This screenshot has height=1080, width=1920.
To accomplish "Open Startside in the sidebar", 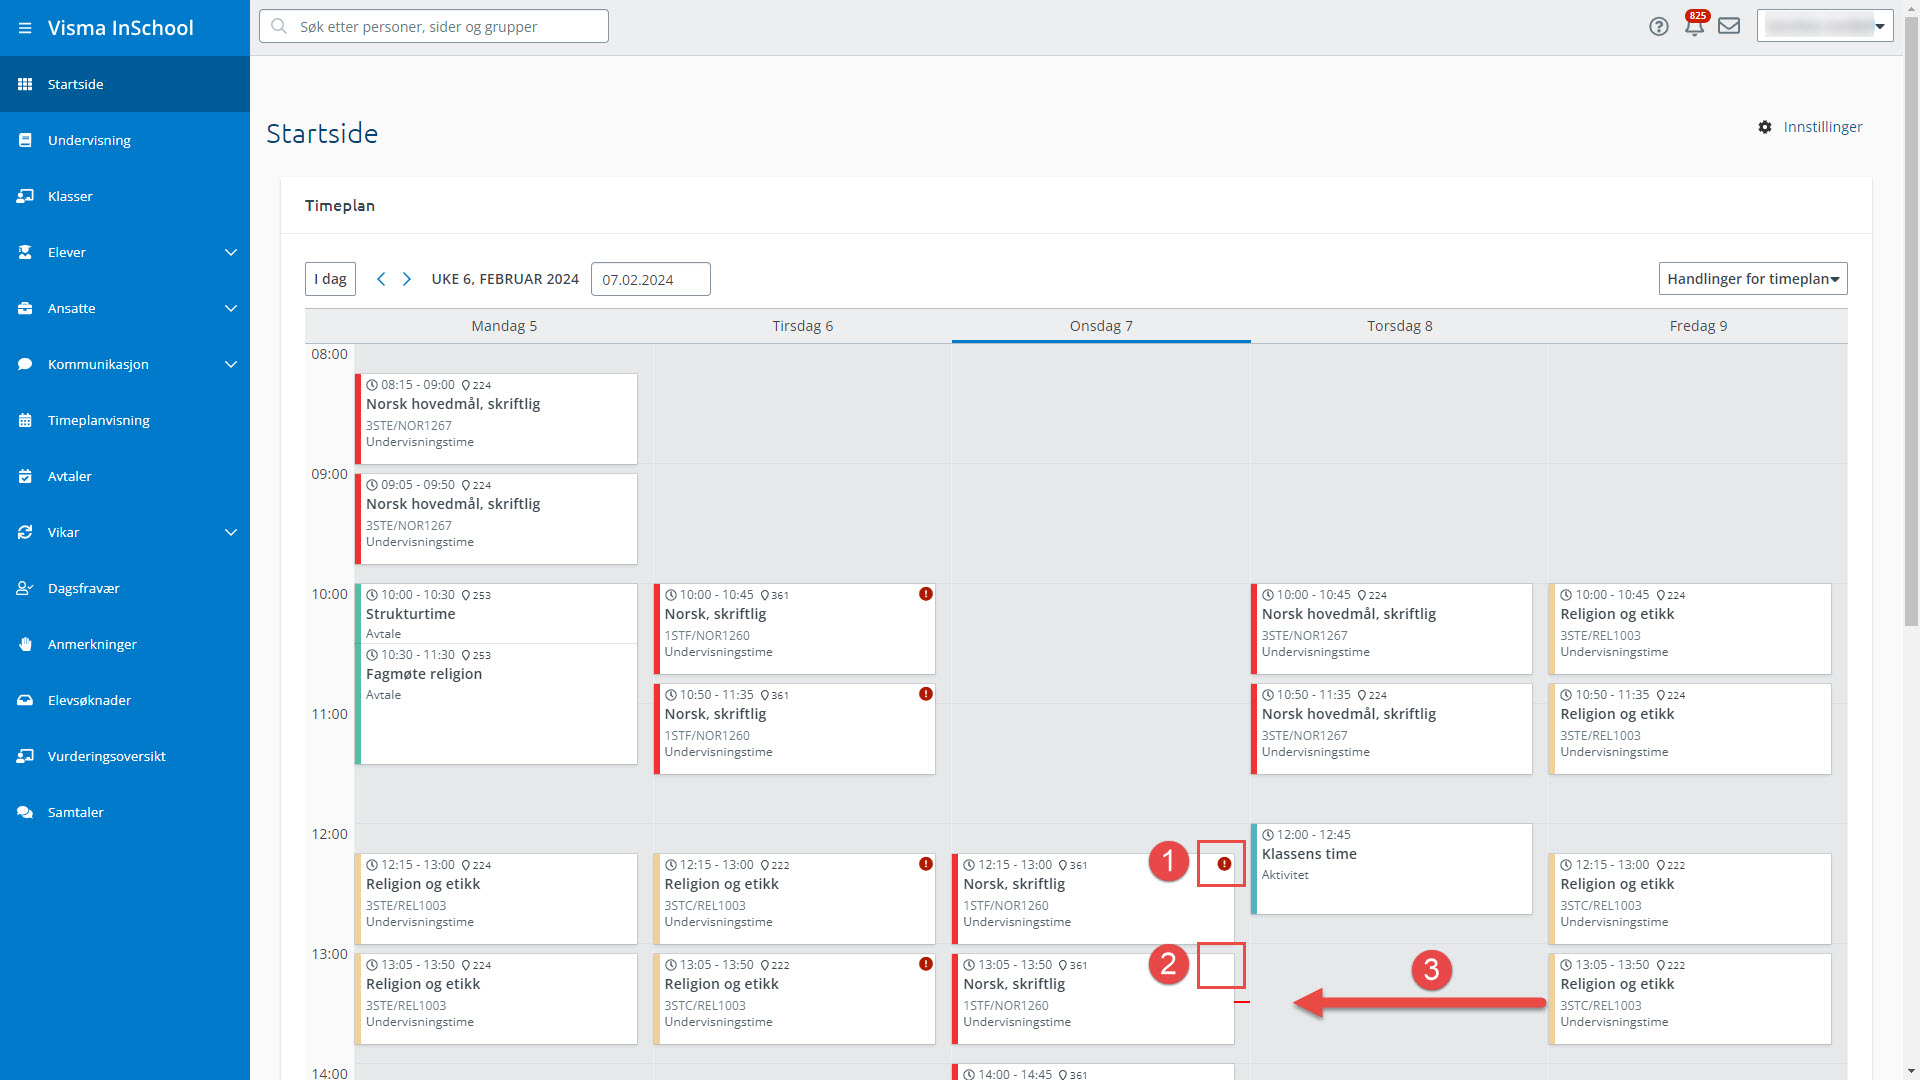I will coord(125,84).
